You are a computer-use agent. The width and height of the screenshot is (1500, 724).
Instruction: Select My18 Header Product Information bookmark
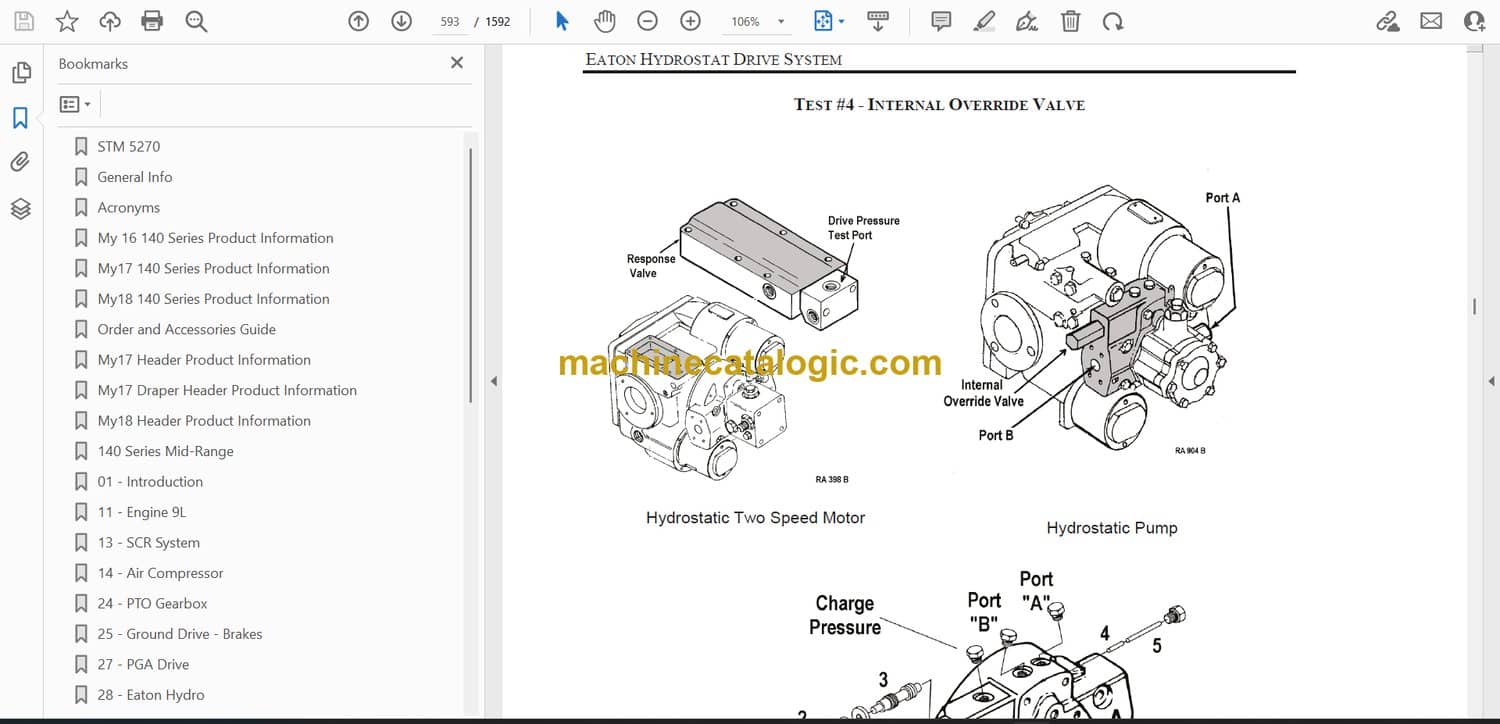pos(204,421)
